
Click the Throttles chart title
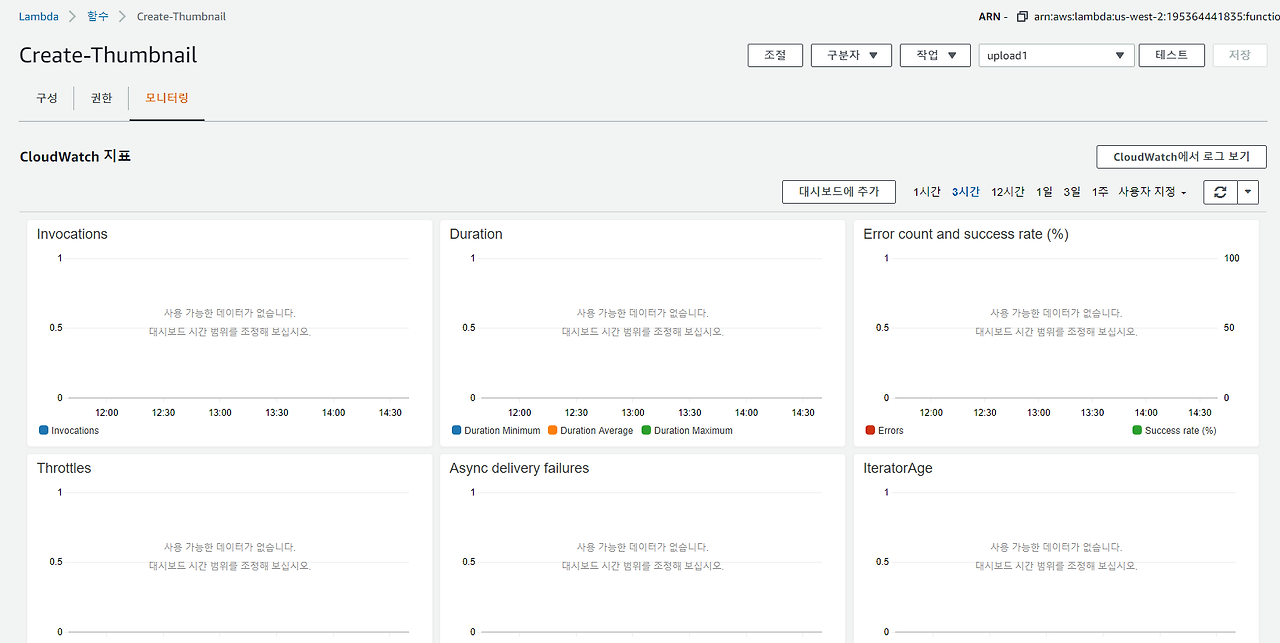64,468
